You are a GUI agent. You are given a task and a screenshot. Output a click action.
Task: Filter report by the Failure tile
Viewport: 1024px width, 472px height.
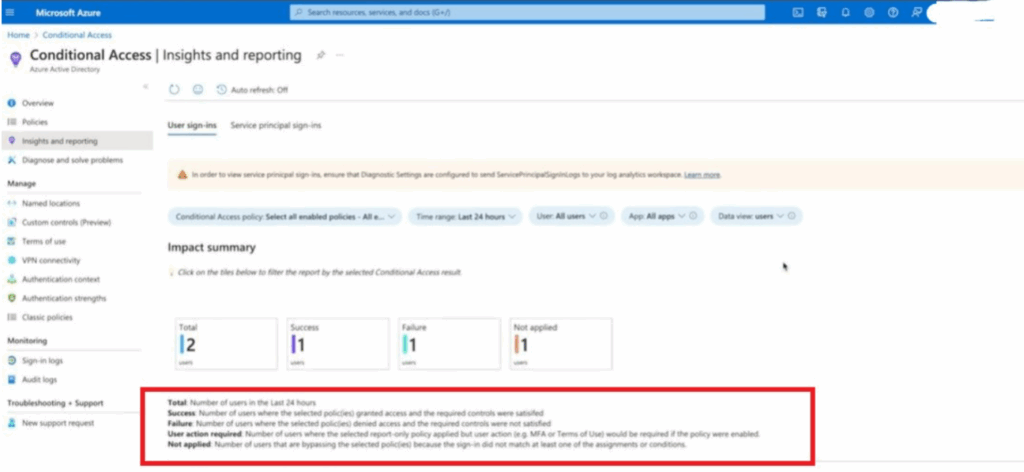pos(449,343)
